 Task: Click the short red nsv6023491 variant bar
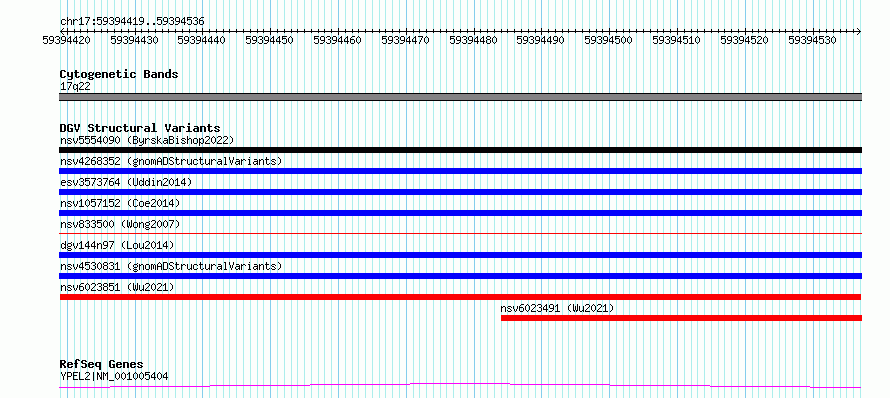(682, 318)
